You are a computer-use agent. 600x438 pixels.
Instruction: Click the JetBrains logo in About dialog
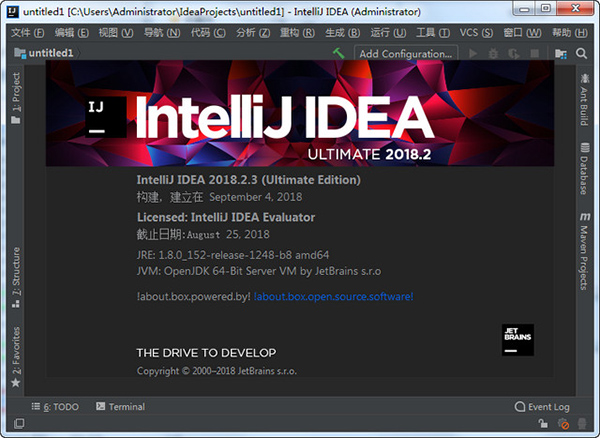coord(518,340)
